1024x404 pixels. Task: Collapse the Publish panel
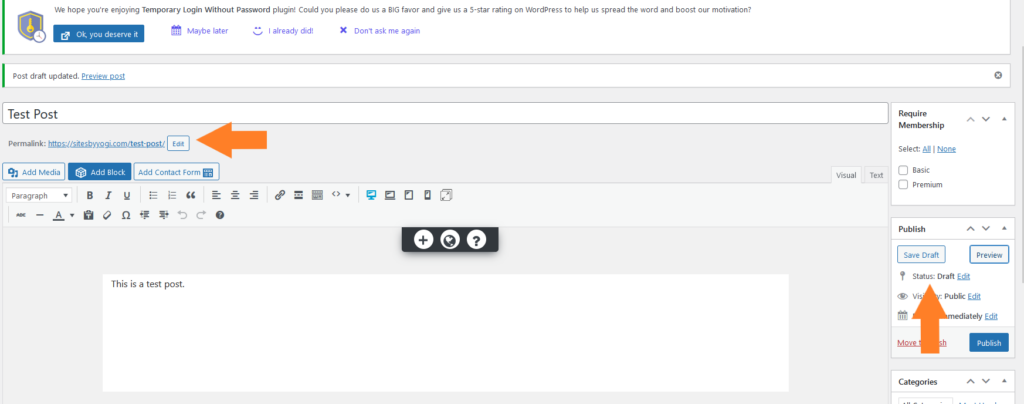[1004, 229]
